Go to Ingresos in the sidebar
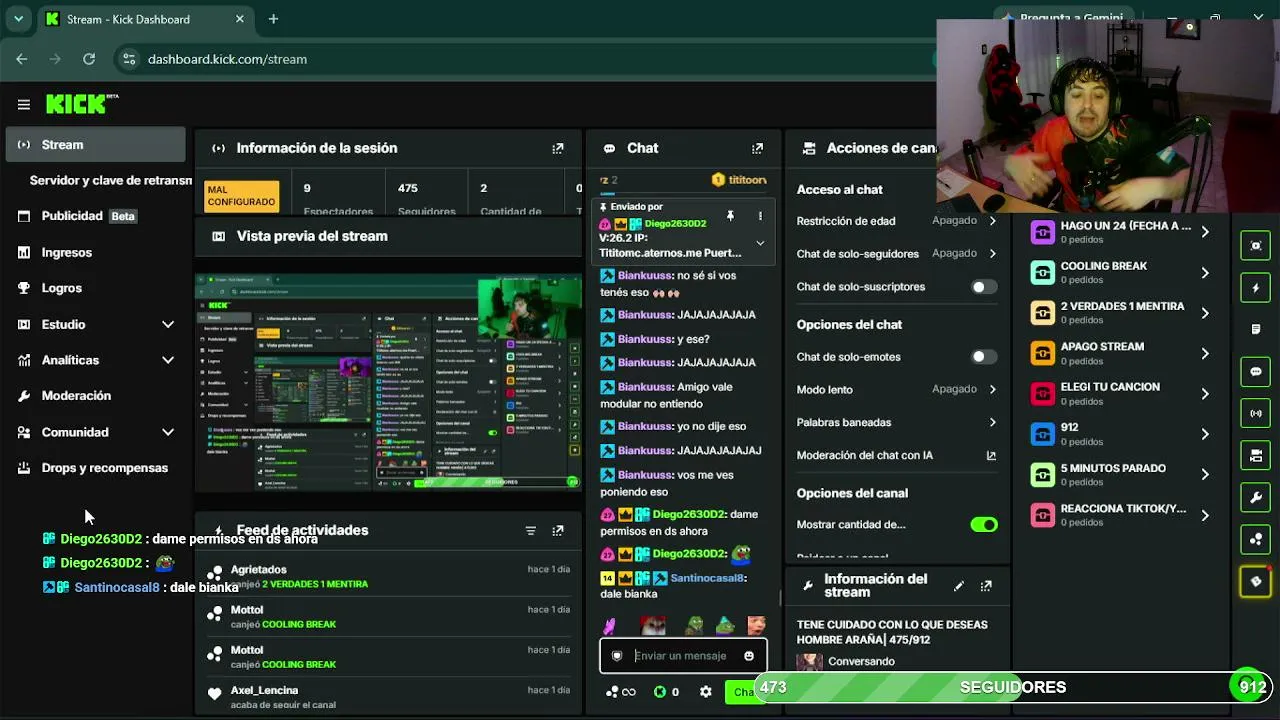This screenshot has width=1280, height=720. point(96,253)
